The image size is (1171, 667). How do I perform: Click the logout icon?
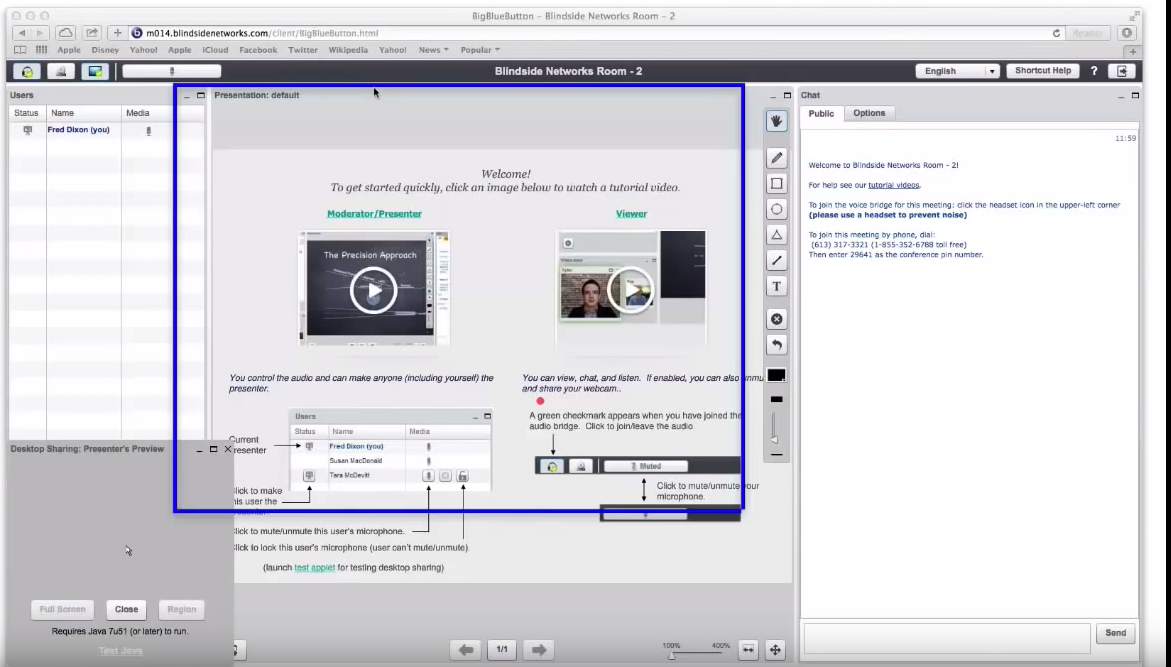[1122, 71]
